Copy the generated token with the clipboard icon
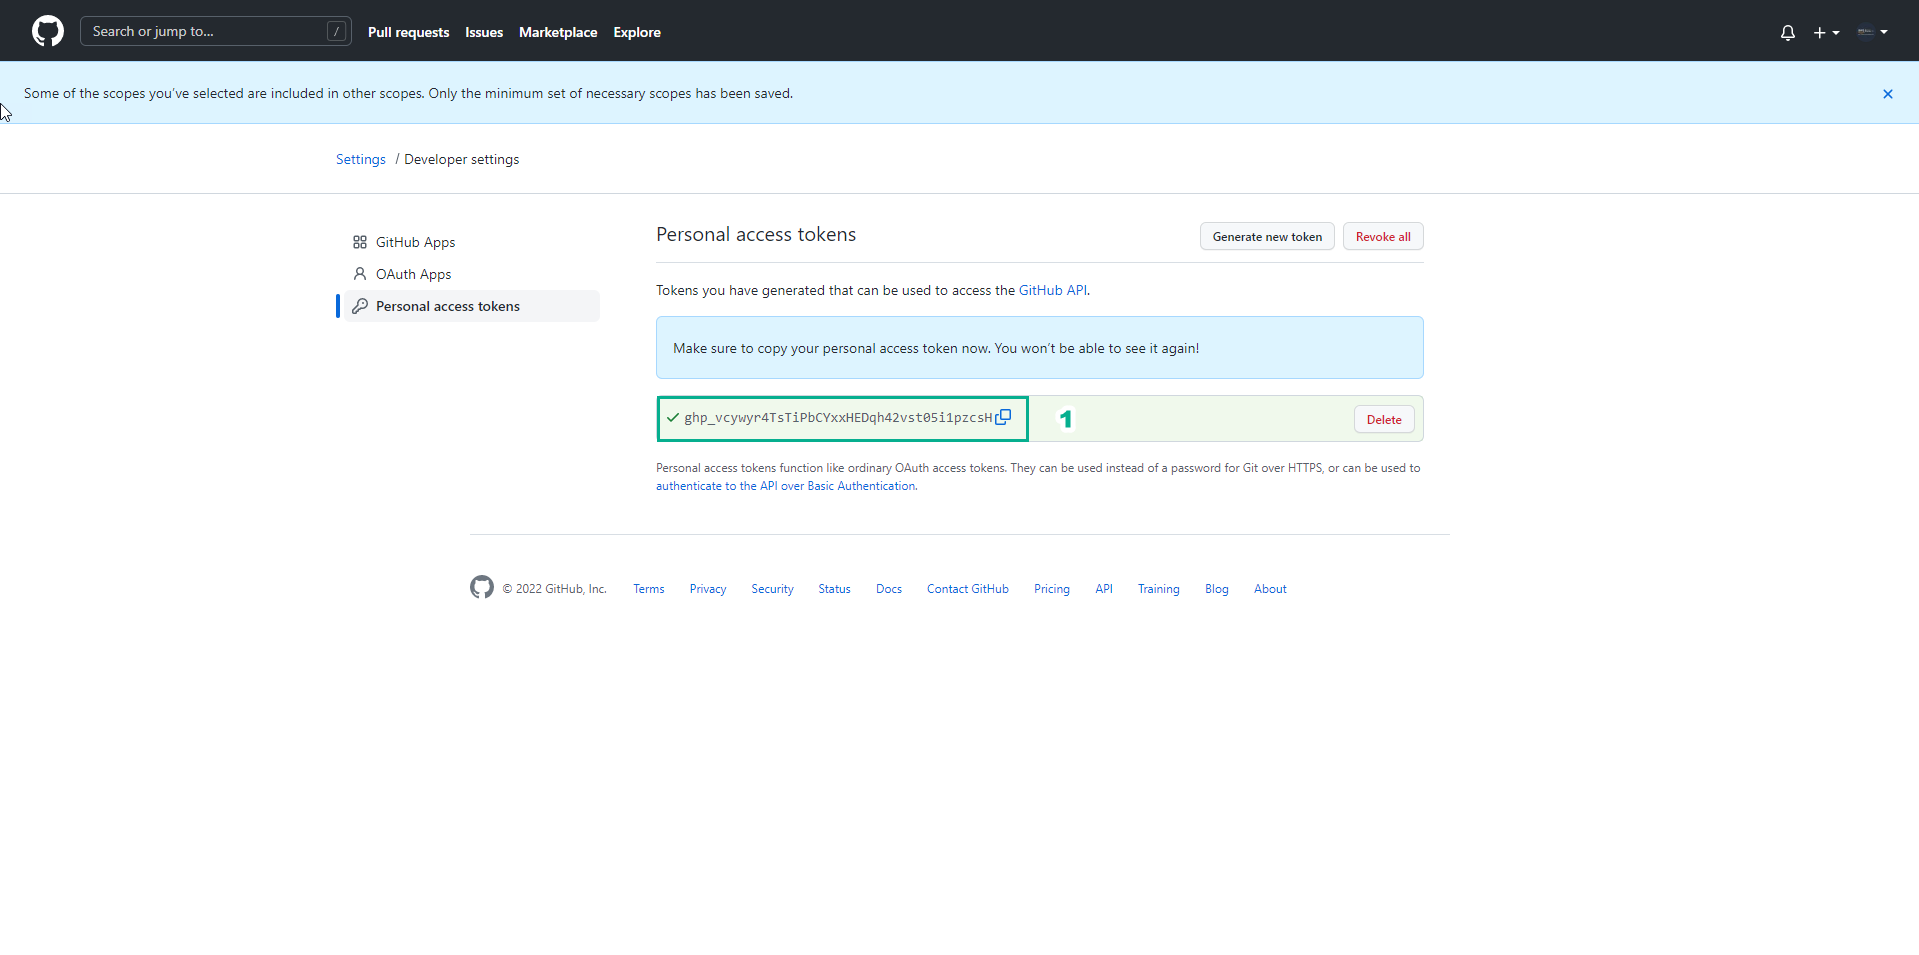The width and height of the screenshot is (1919, 955). [1003, 417]
